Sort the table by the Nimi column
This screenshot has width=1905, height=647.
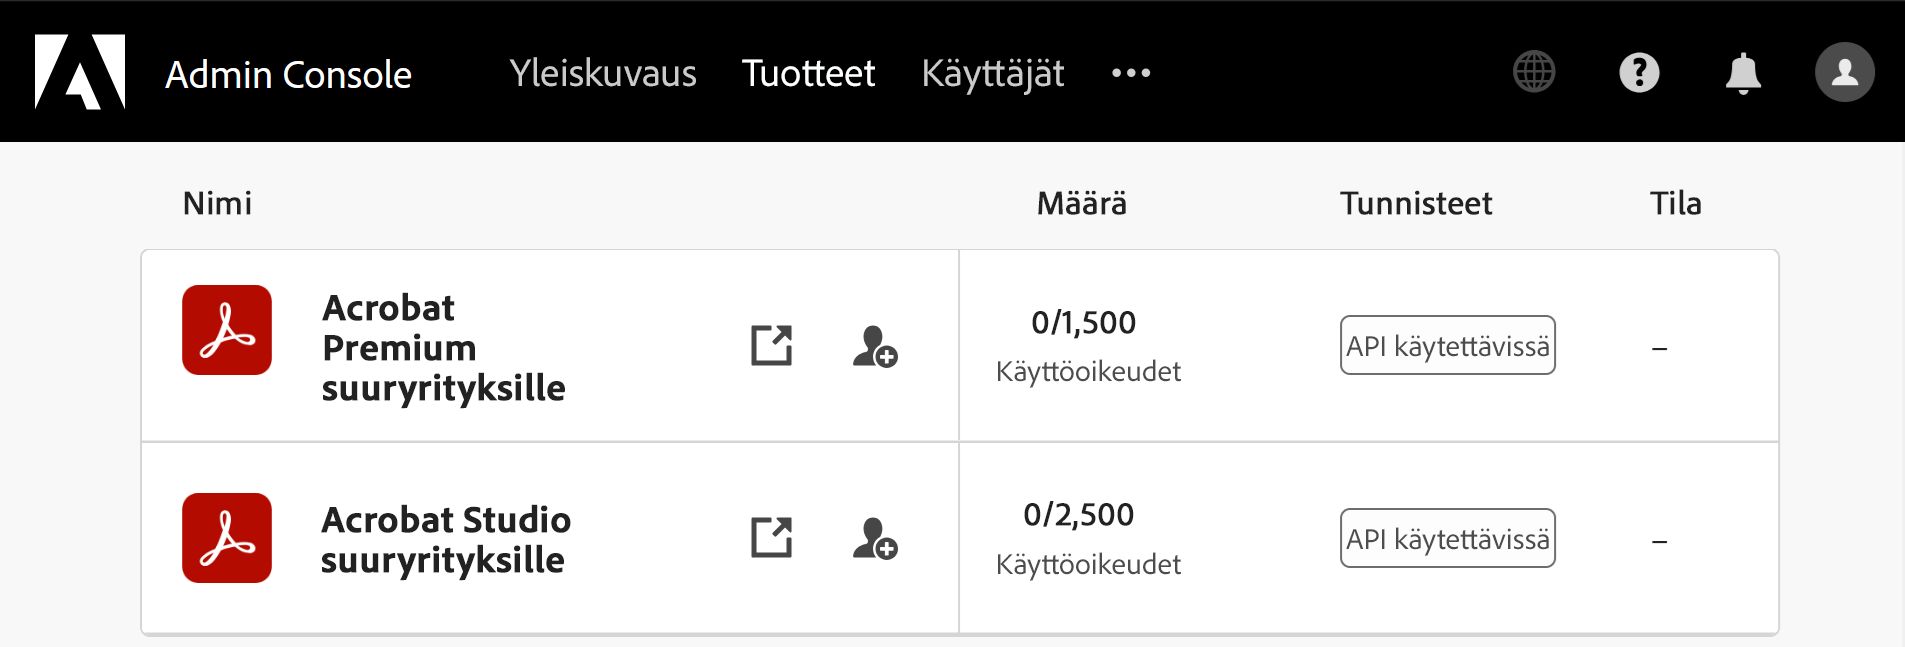pyautogui.click(x=215, y=202)
